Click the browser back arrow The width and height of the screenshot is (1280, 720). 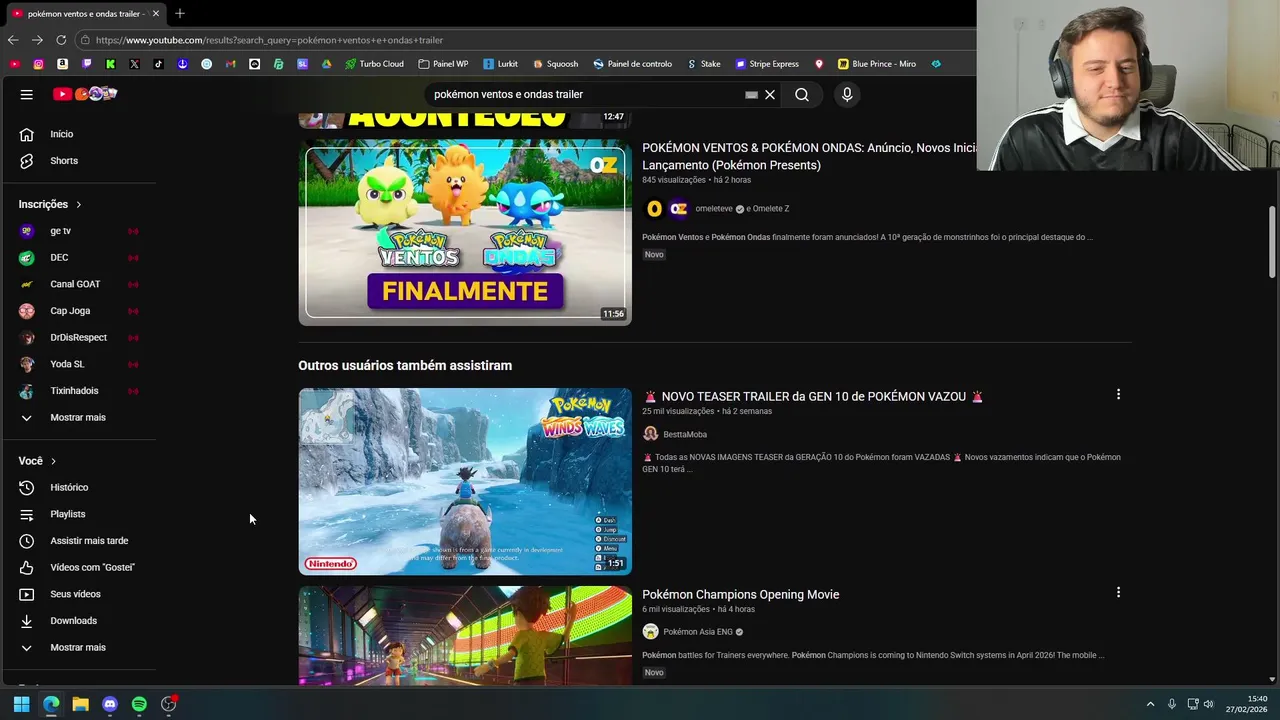click(13, 40)
